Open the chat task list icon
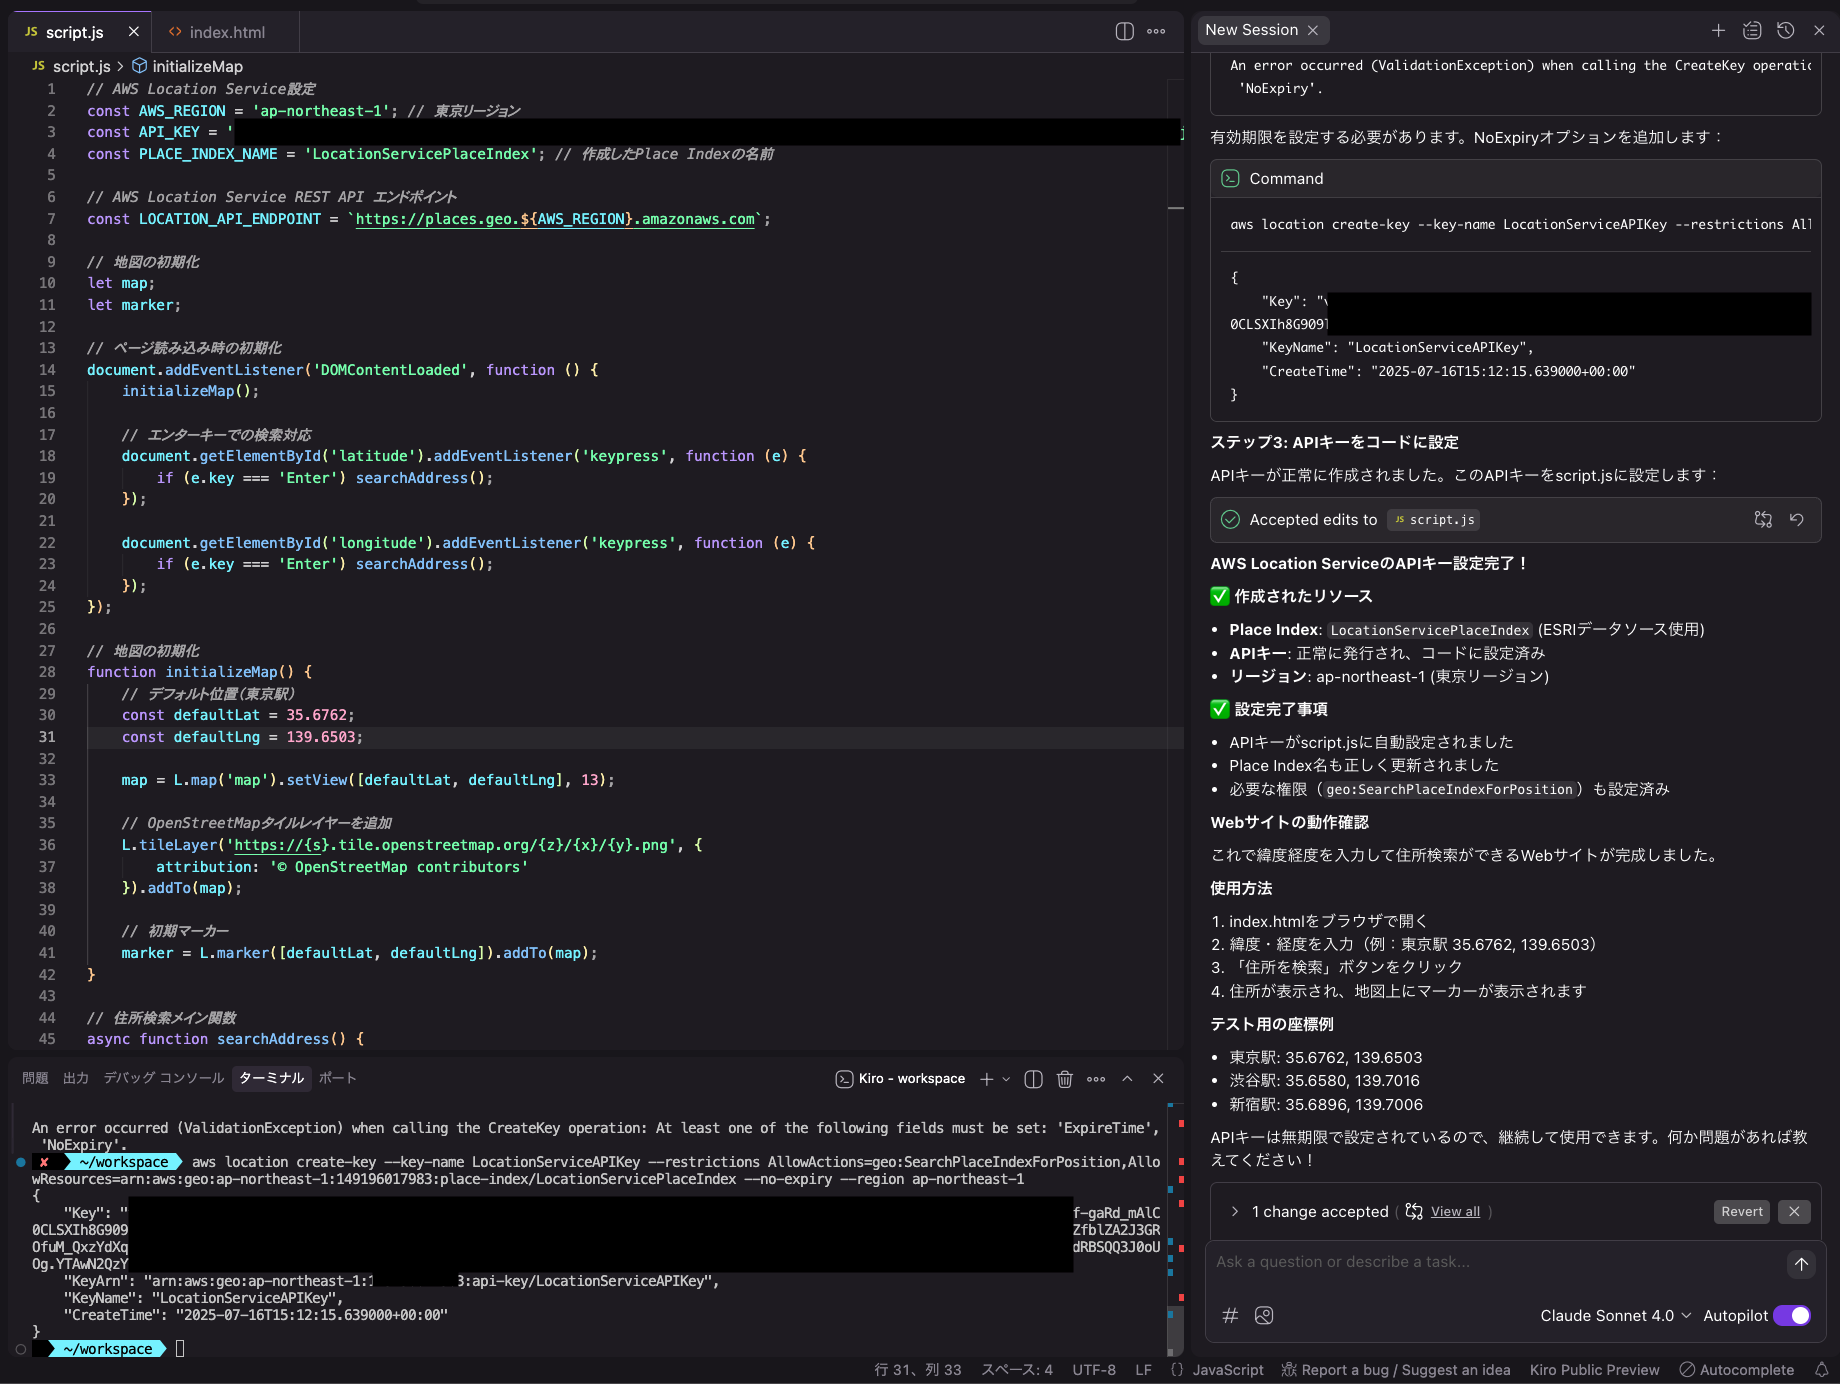The image size is (1840, 1384). (1752, 30)
